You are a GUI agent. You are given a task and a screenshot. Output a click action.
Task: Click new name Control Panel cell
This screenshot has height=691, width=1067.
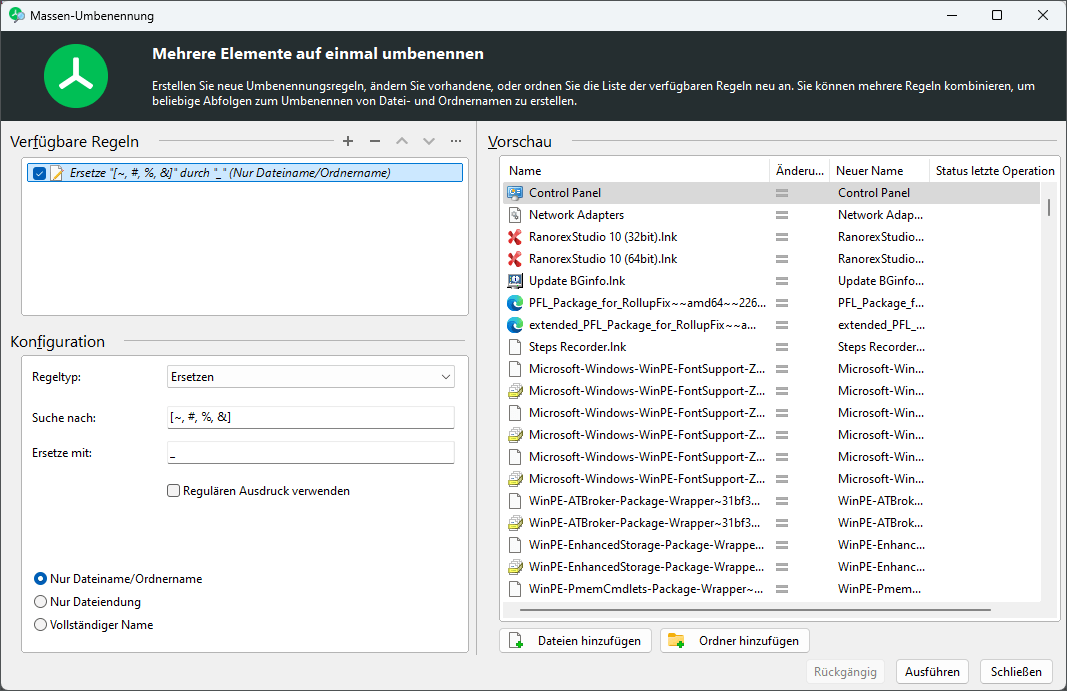(x=874, y=193)
